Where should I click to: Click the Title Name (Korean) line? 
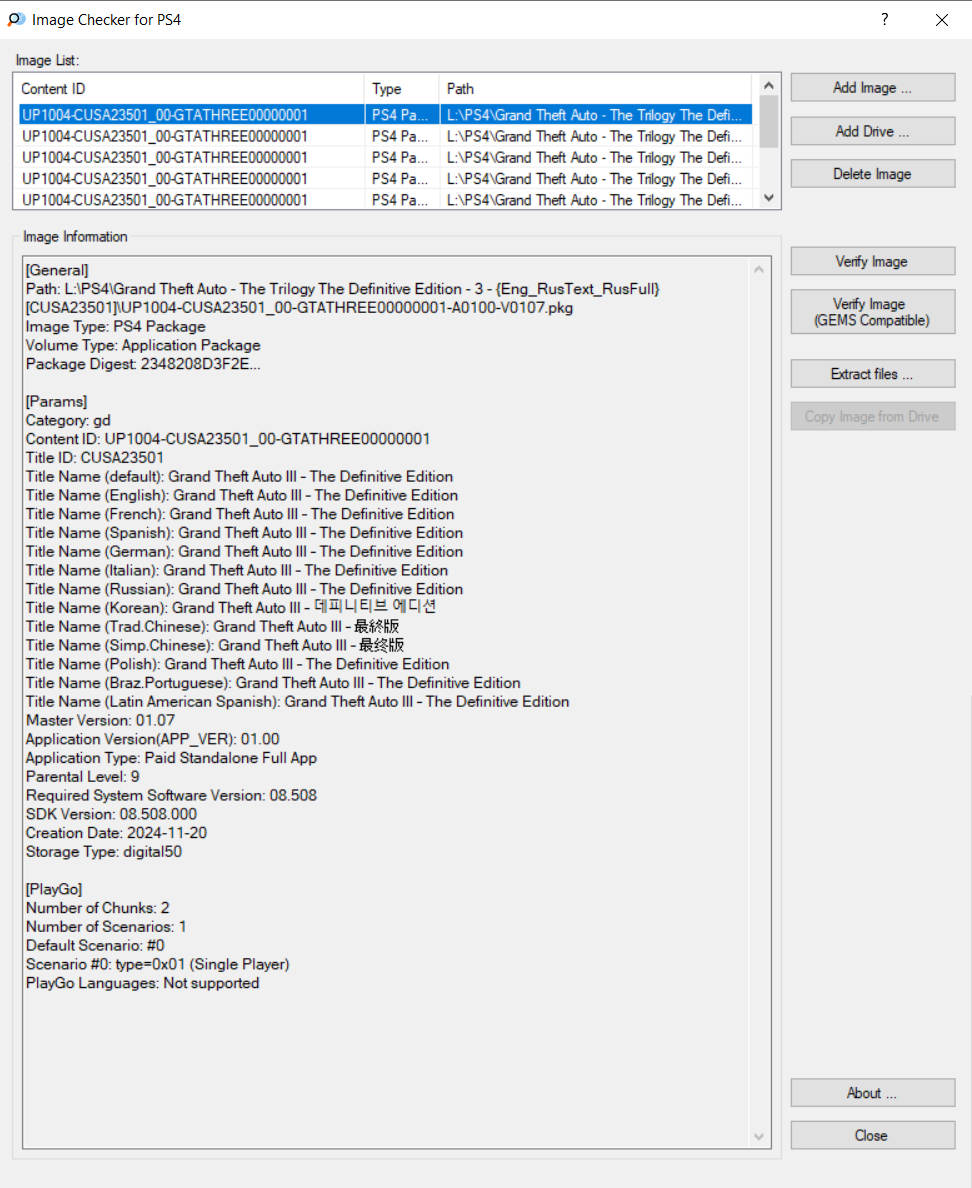click(231, 608)
